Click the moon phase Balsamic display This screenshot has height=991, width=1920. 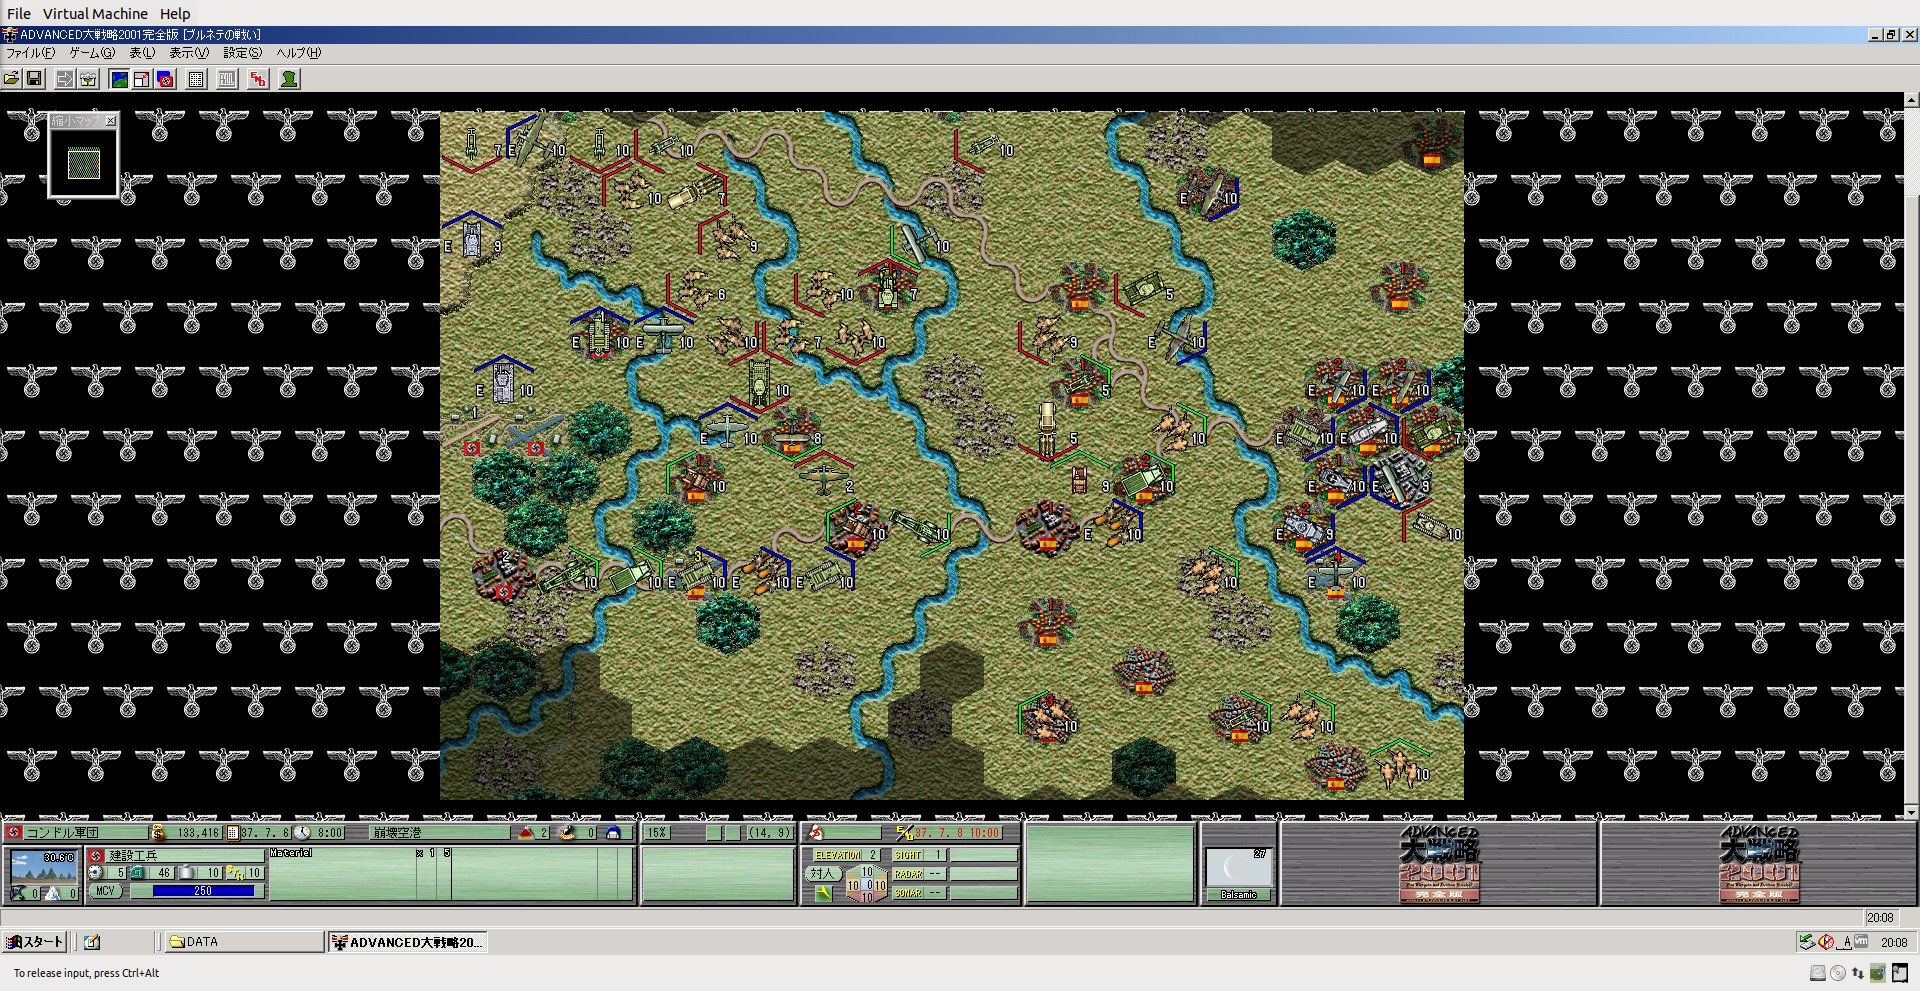pyautogui.click(x=1238, y=873)
